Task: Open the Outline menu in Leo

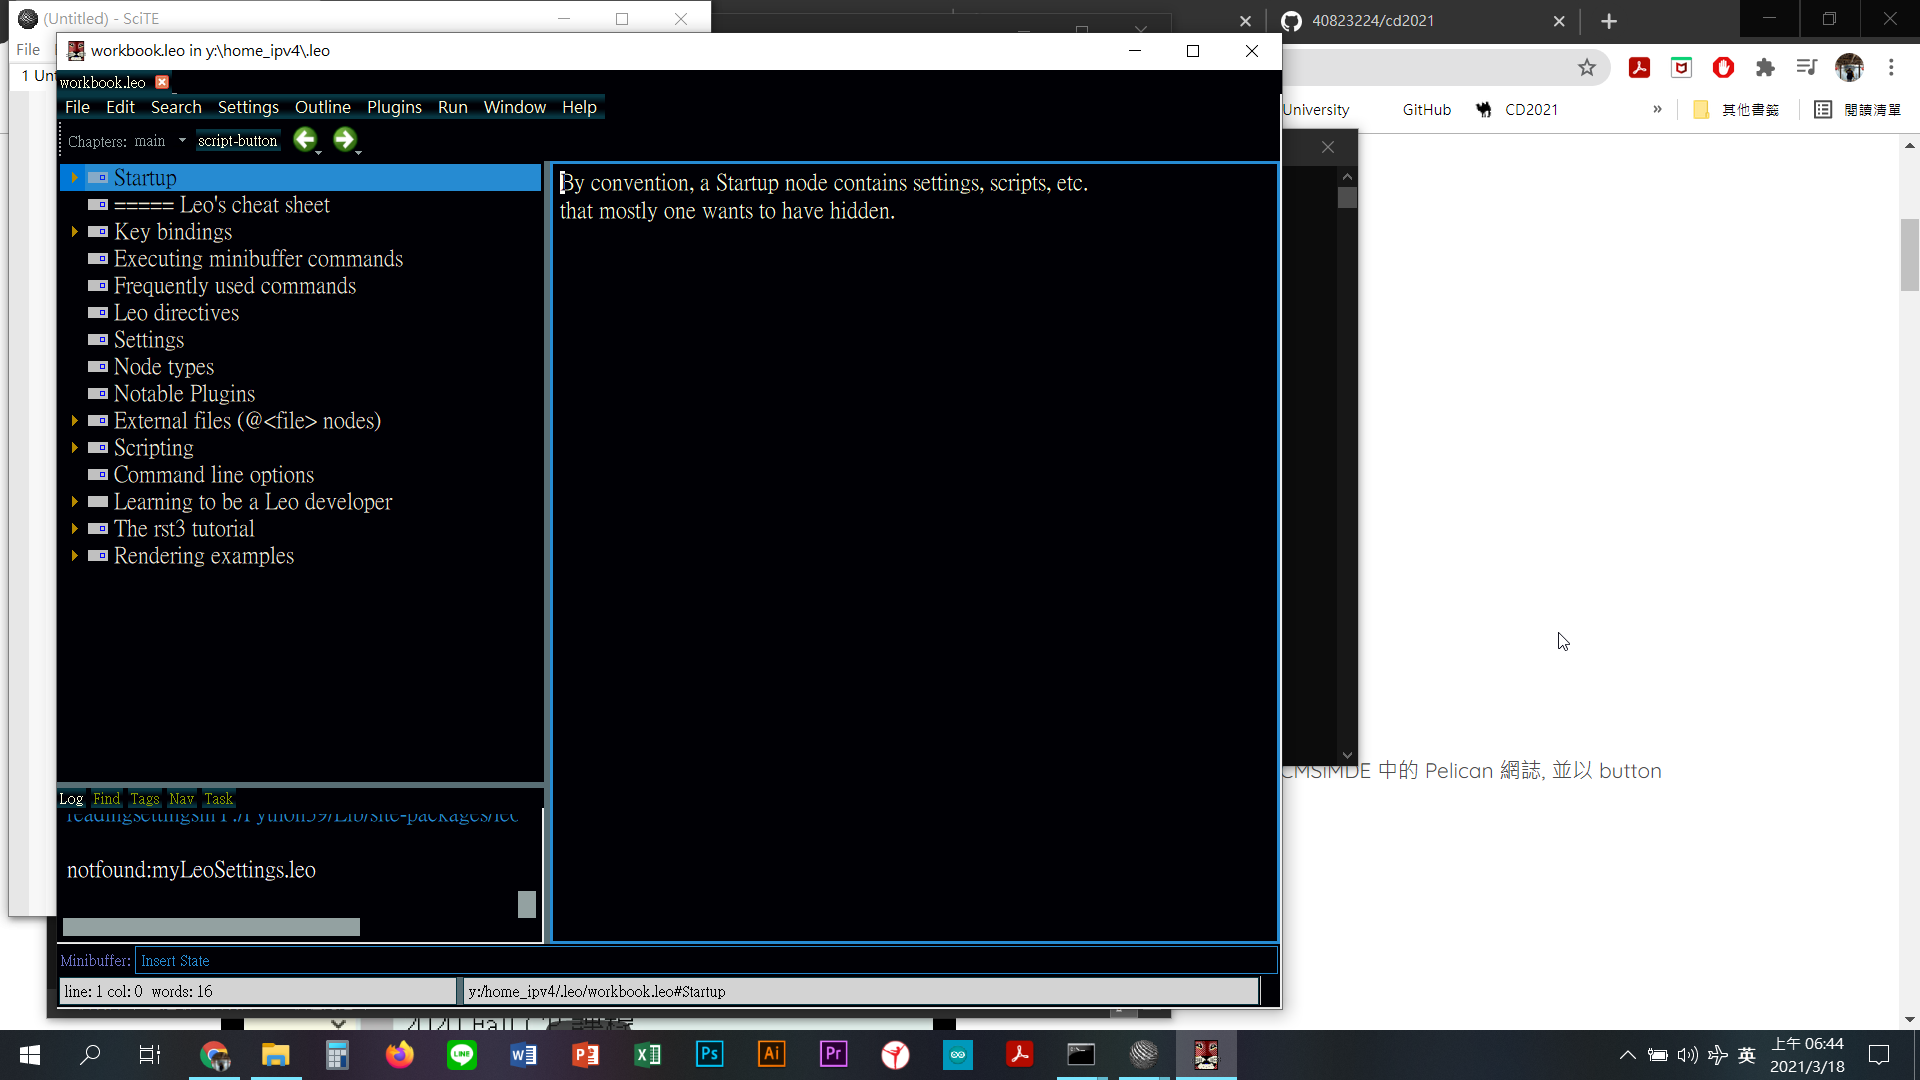Action: pyautogui.click(x=322, y=107)
